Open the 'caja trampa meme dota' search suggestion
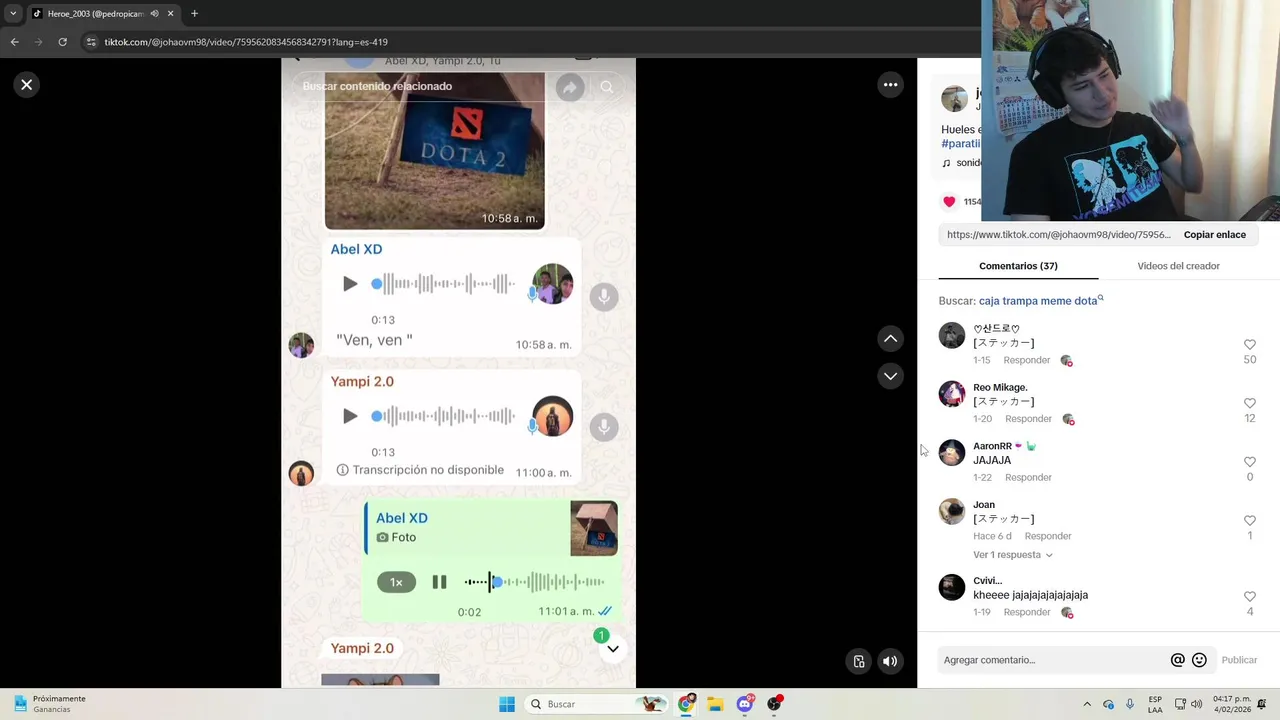 click(x=1040, y=301)
